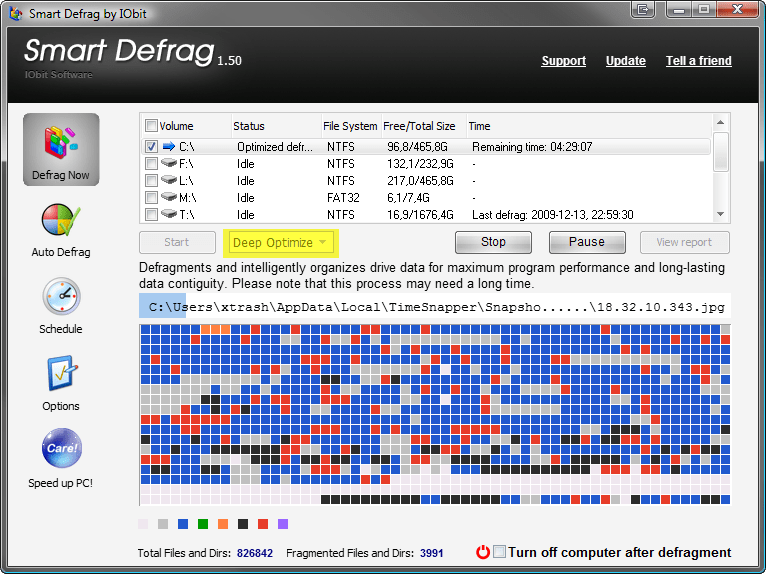Image resolution: width=766 pixels, height=574 pixels.
Task: Click the M:\ drive icon
Action: coord(169,197)
